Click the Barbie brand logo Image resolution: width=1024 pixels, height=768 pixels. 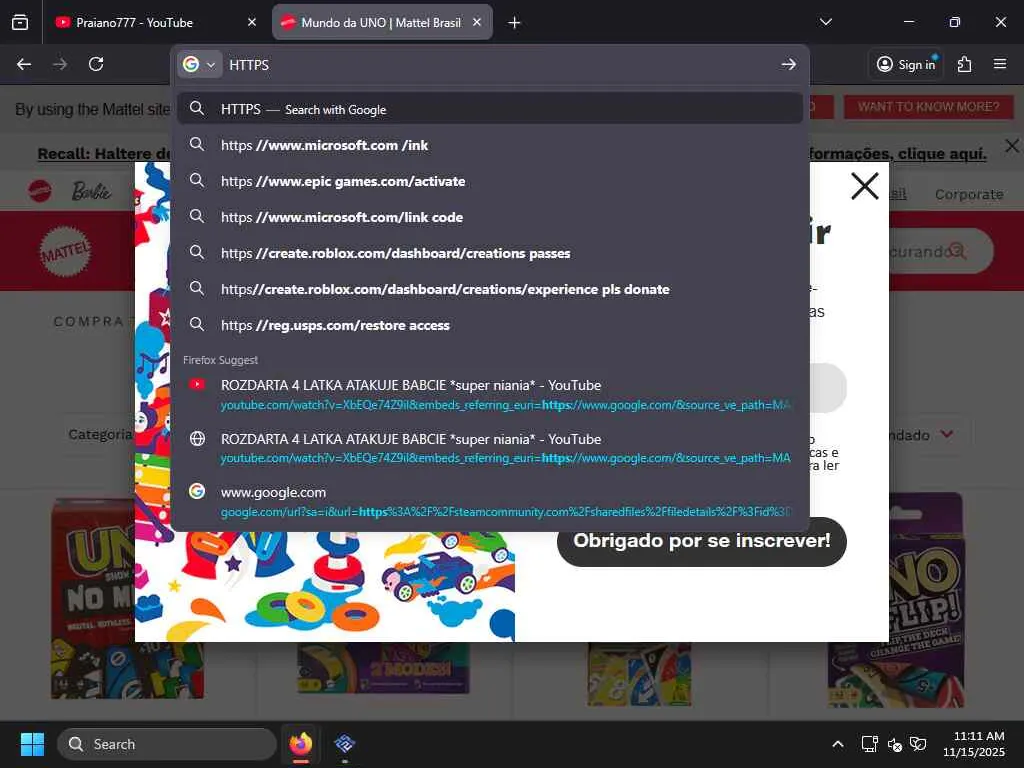pyautogui.click(x=91, y=191)
